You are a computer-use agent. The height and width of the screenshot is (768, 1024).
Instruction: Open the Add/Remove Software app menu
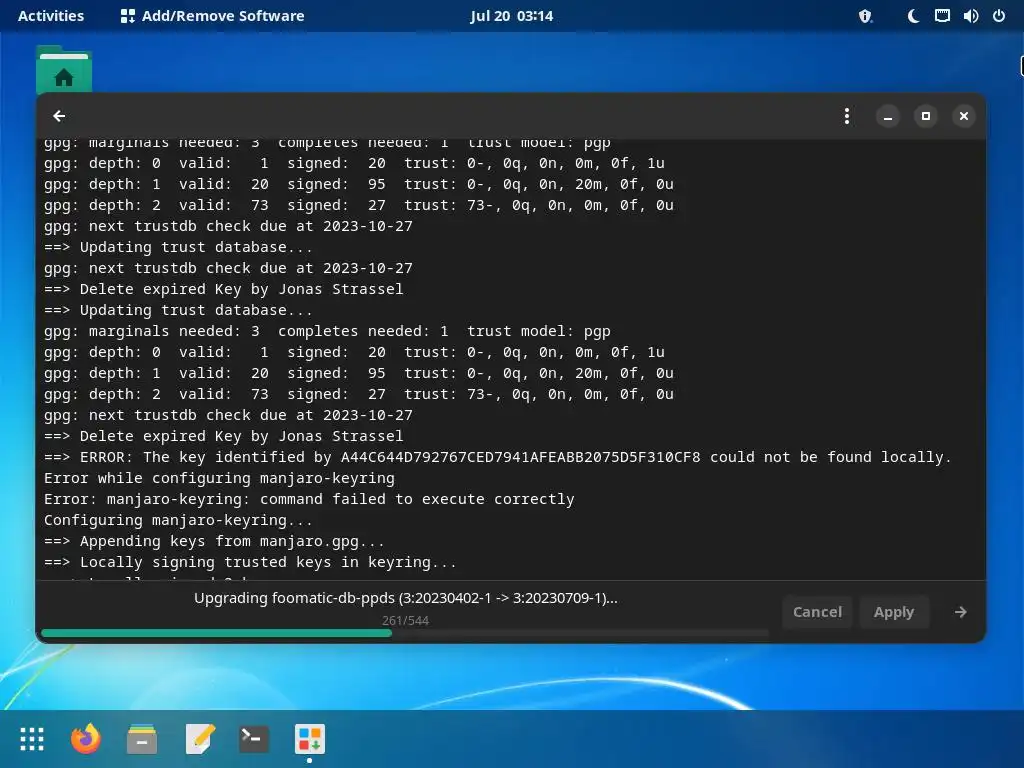coord(213,16)
